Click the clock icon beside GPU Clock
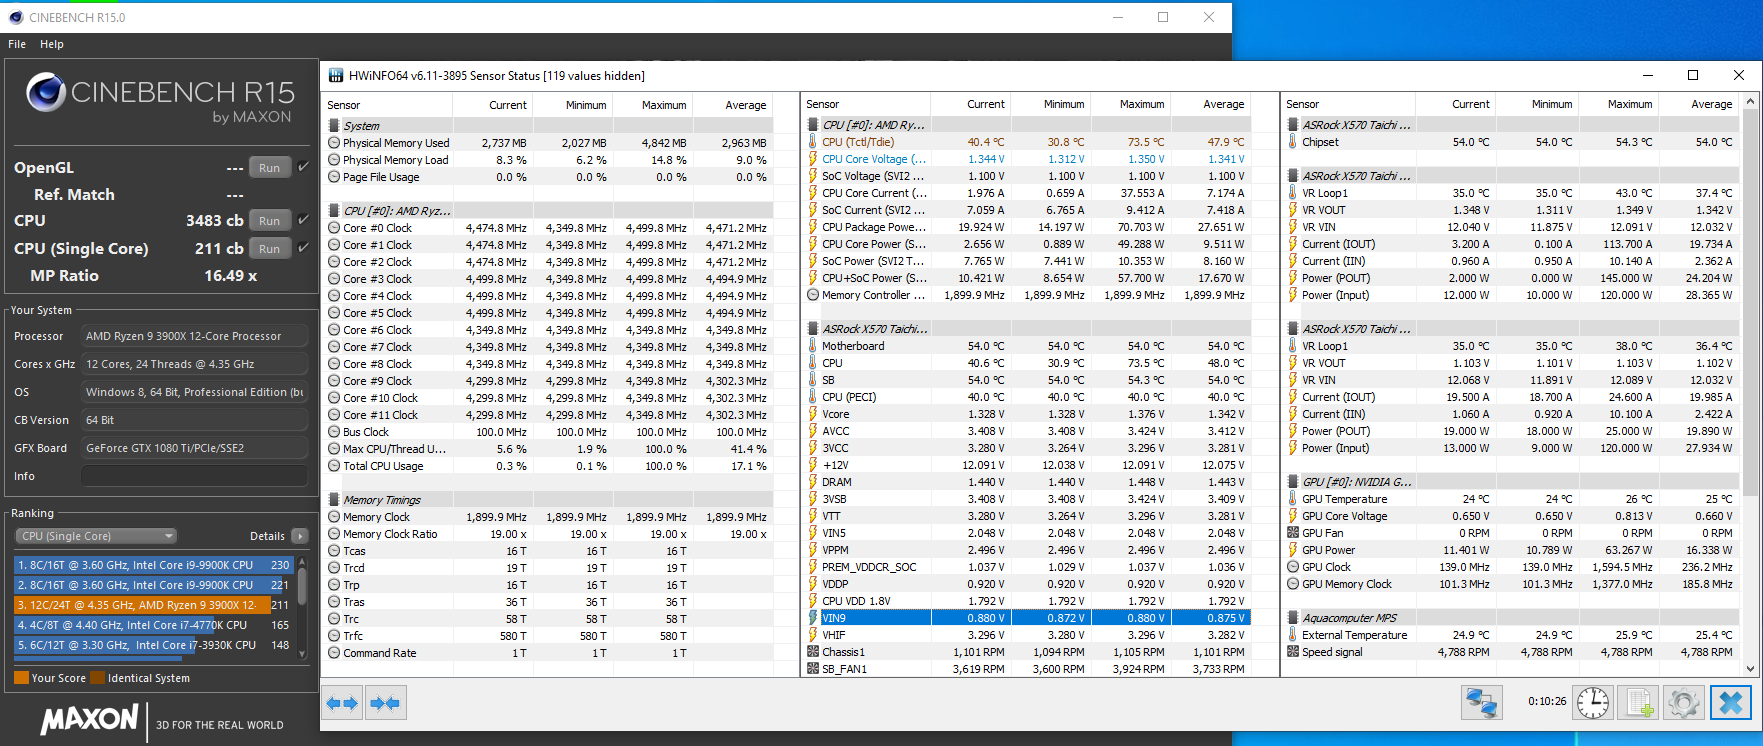The width and height of the screenshot is (1763, 746). coord(1293,567)
